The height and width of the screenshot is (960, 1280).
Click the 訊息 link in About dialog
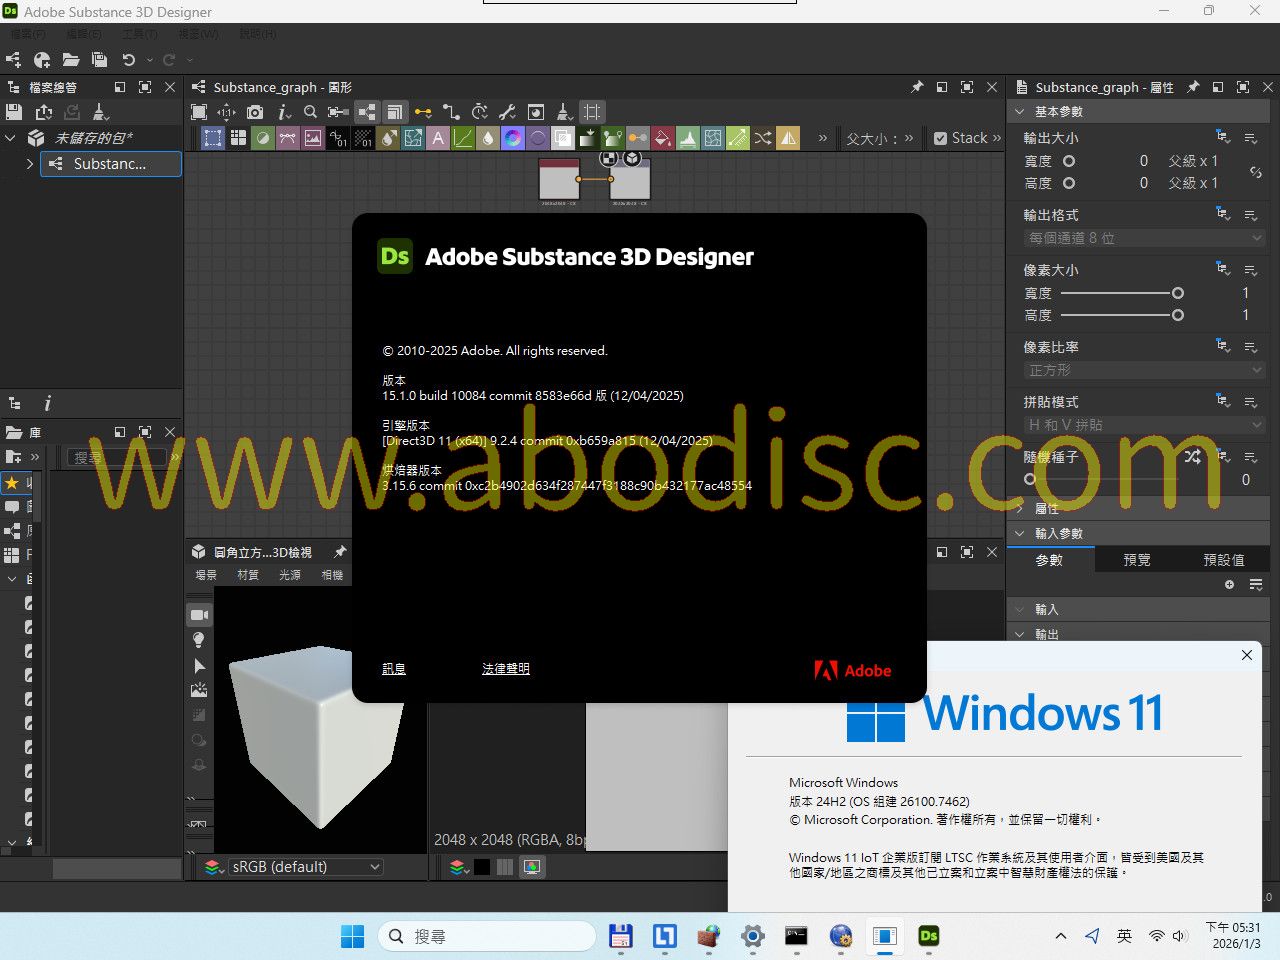[x=394, y=669]
